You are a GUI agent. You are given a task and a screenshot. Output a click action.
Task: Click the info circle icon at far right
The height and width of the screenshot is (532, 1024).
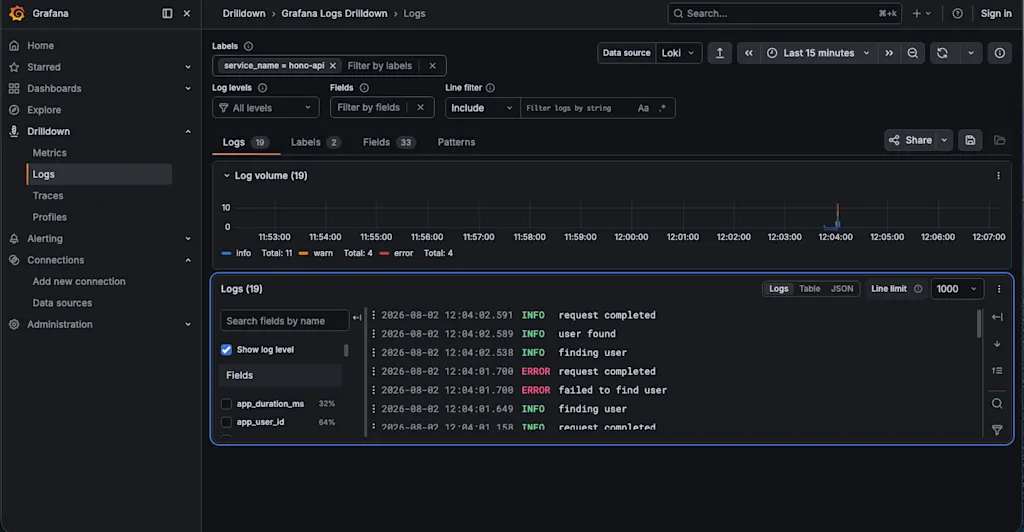[x=1000, y=53]
